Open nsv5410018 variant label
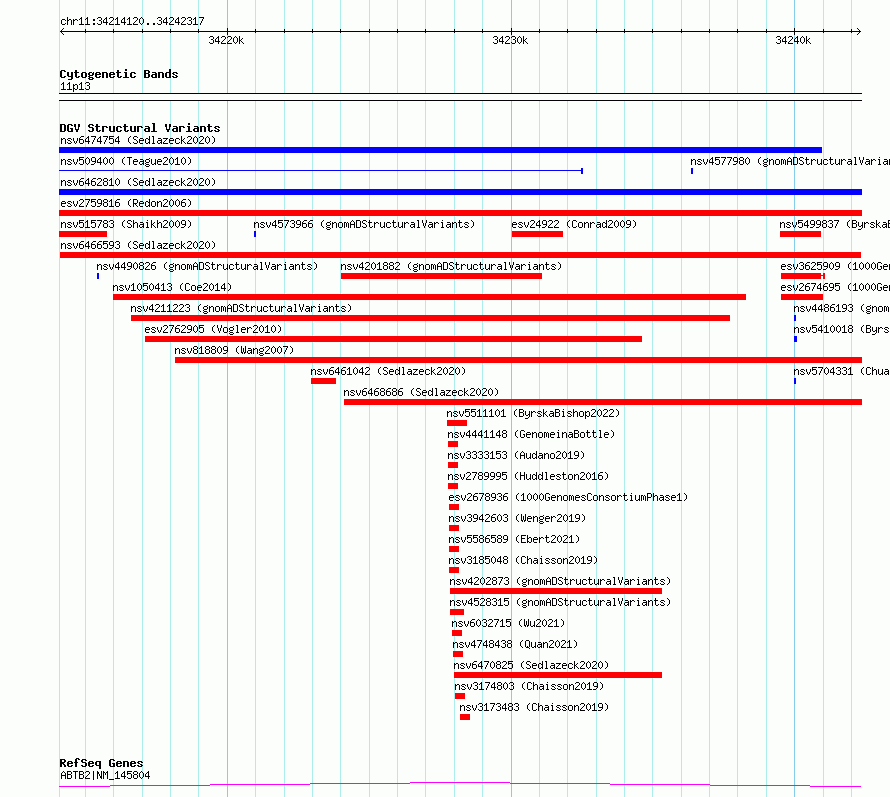 click(x=841, y=329)
